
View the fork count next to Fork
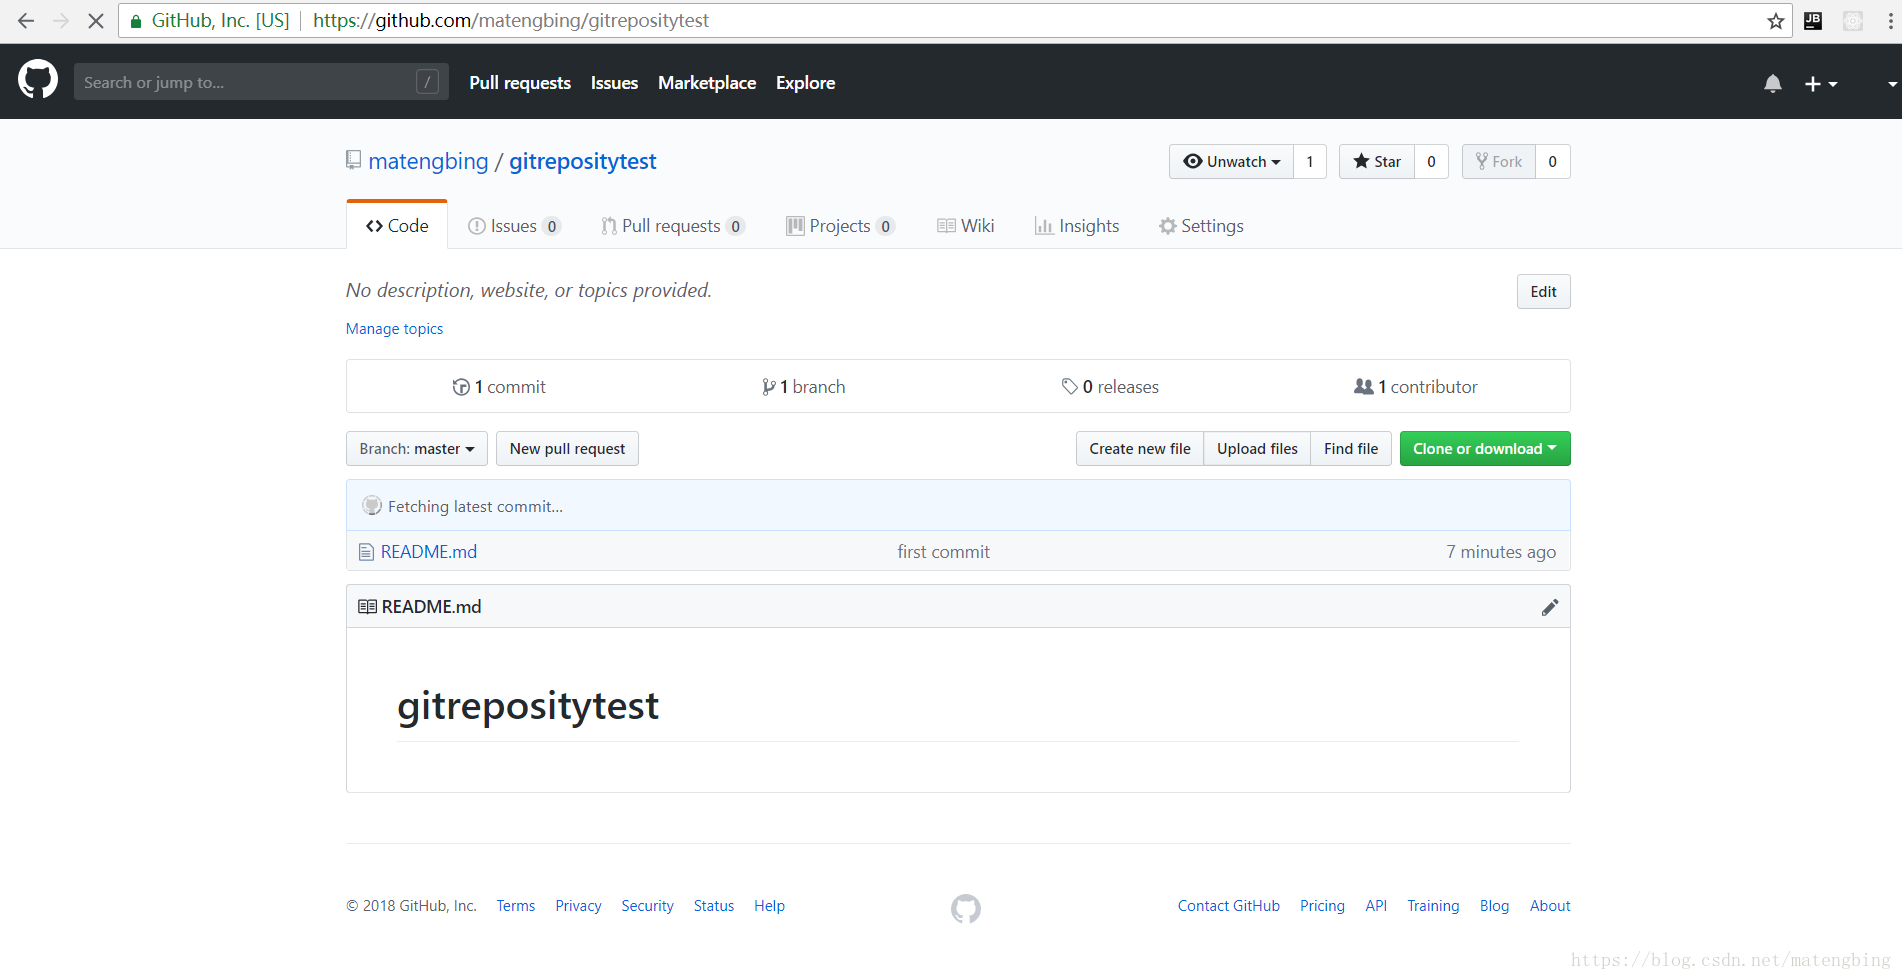[x=1553, y=162]
